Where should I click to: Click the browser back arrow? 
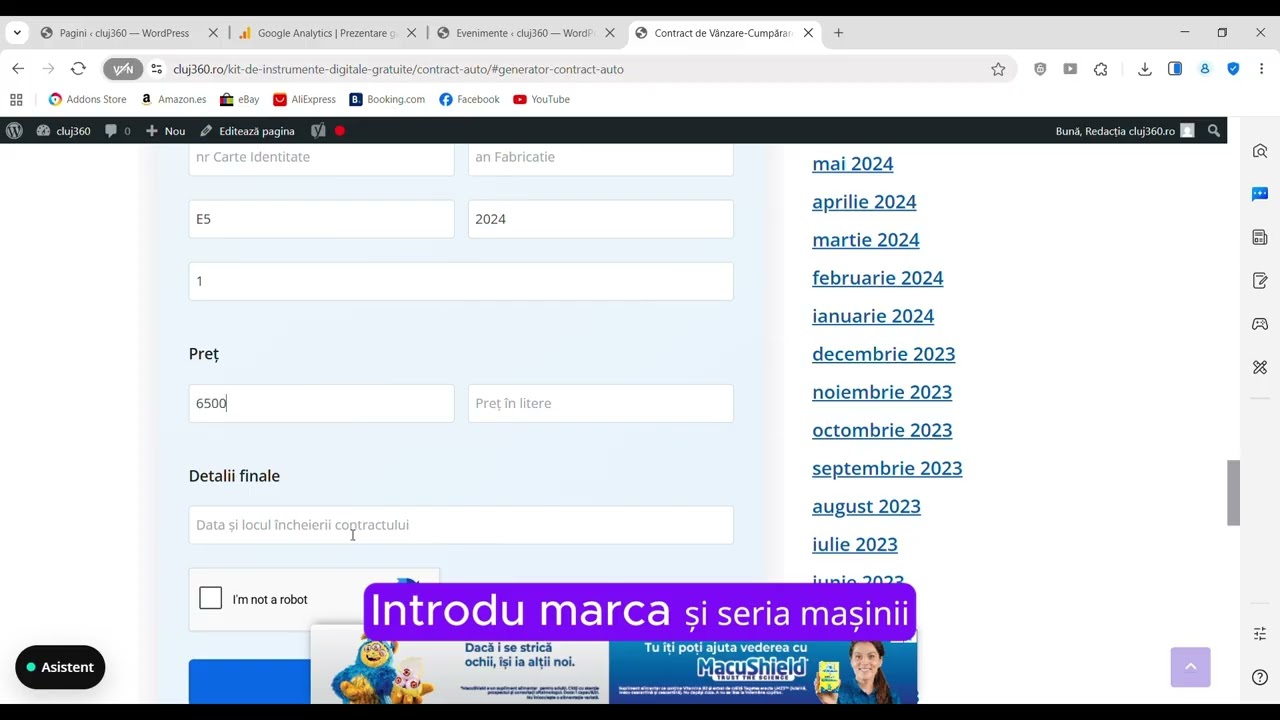[x=18, y=69]
